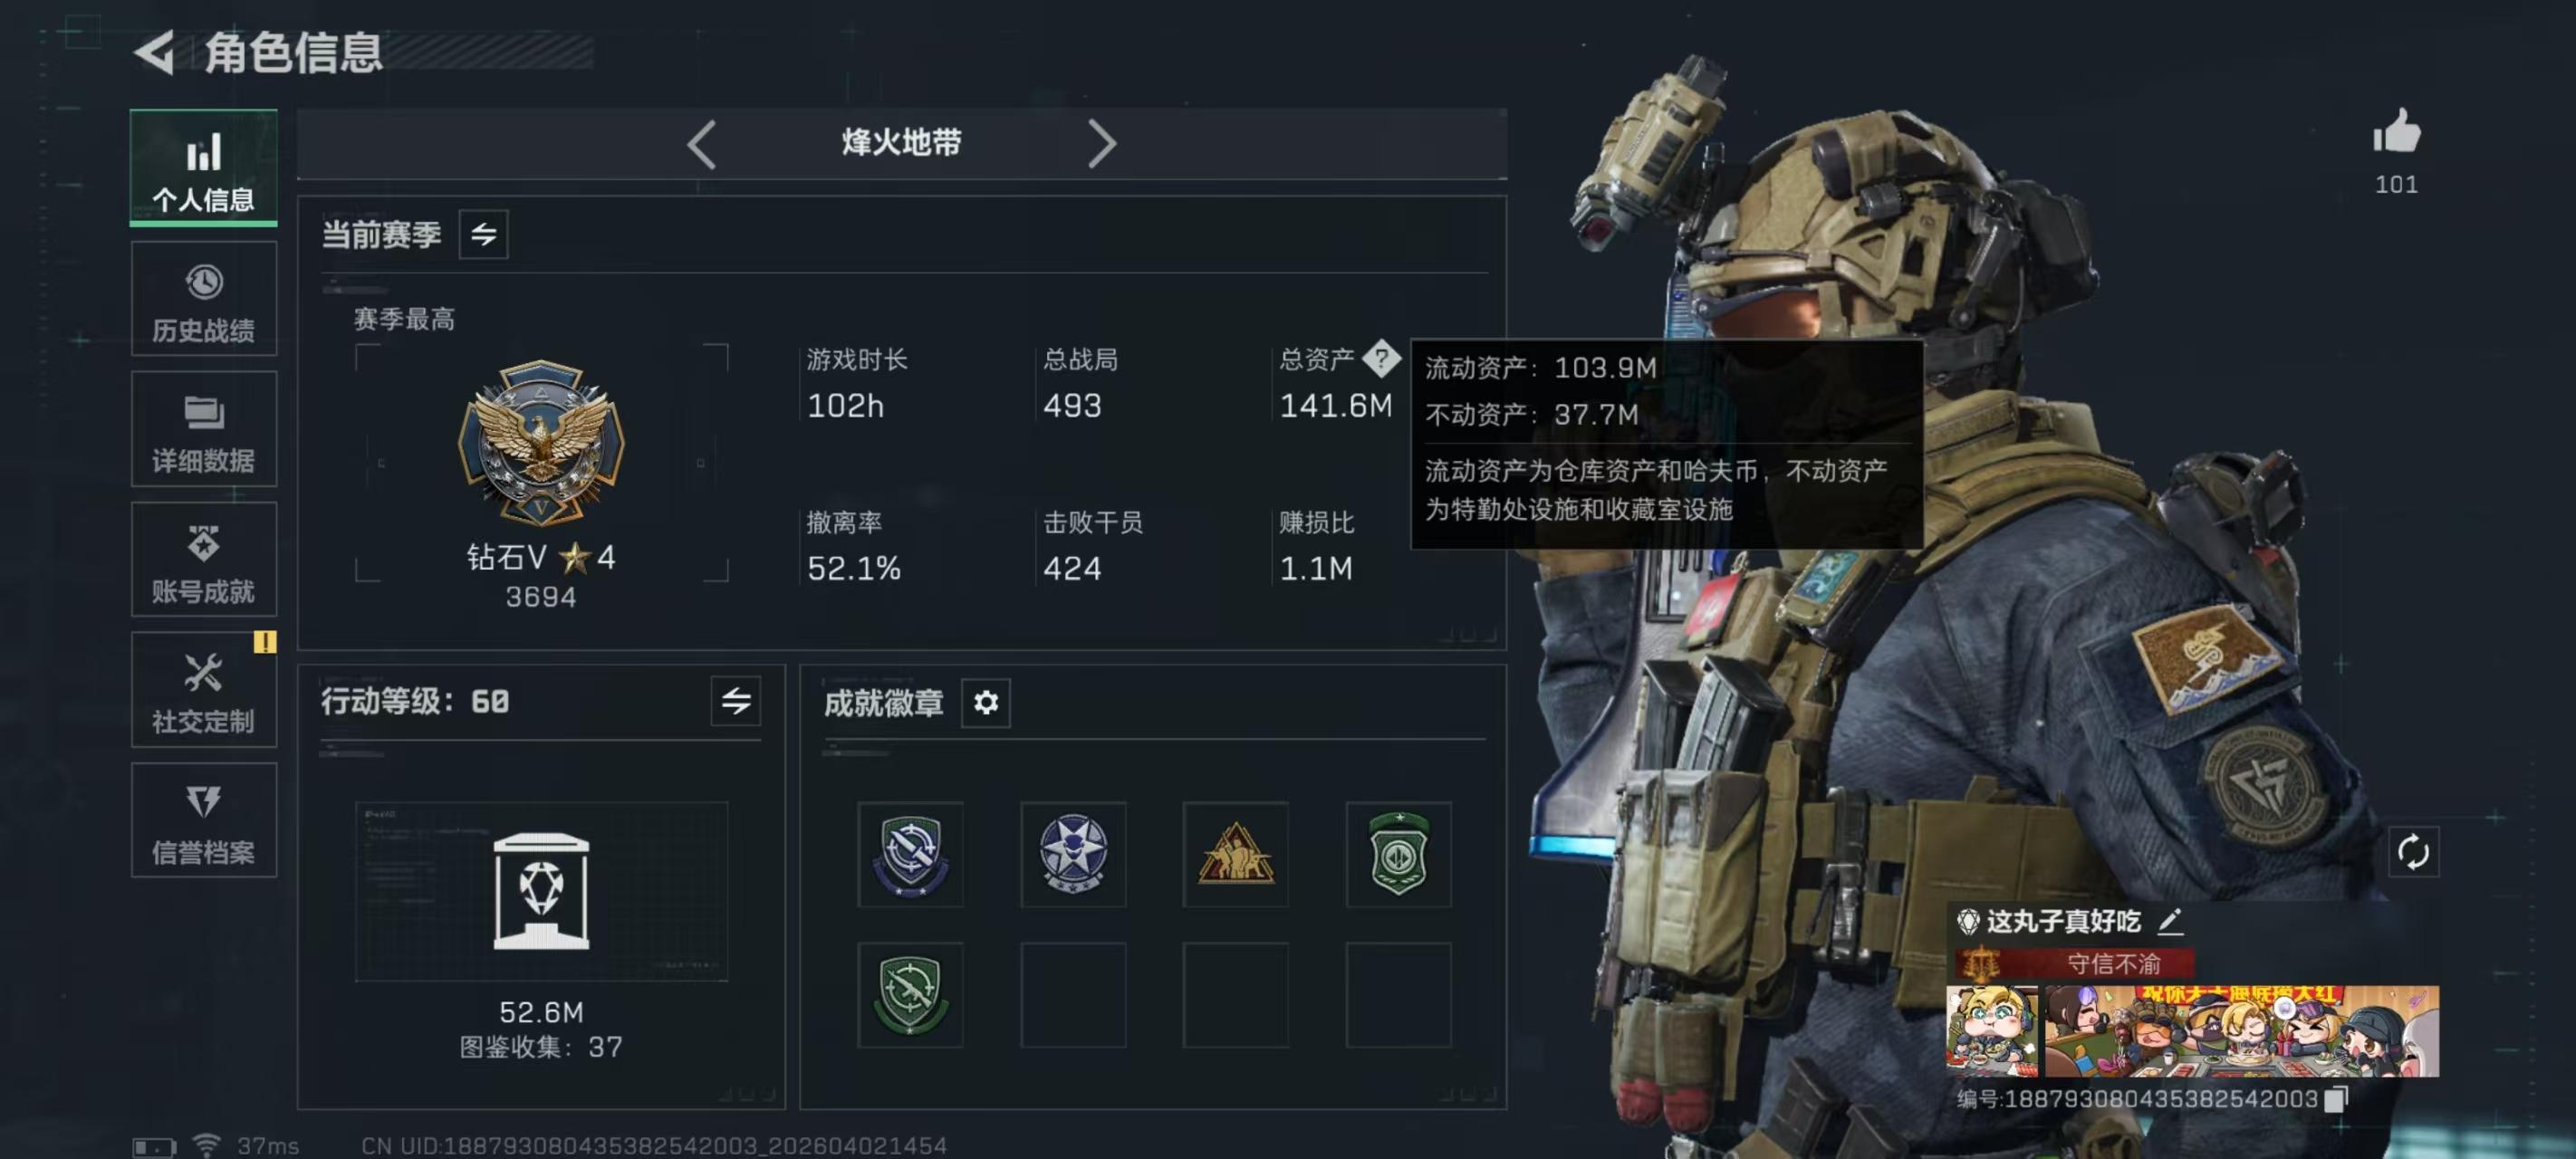Open the 详细数据 tab

[x=203, y=429]
